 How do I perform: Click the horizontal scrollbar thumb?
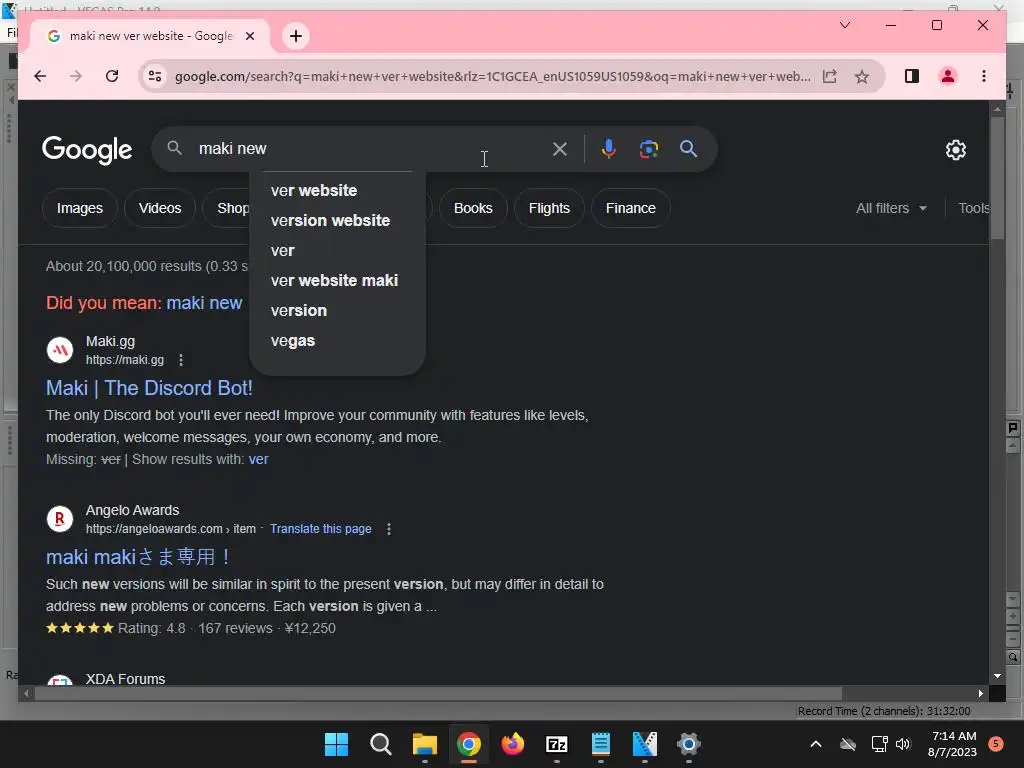[438, 694]
